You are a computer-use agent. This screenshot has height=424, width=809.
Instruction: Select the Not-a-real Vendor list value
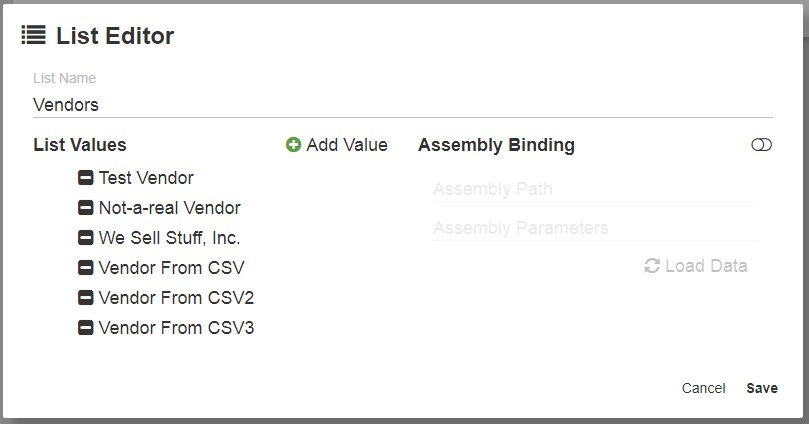click(x=170, y=208)
